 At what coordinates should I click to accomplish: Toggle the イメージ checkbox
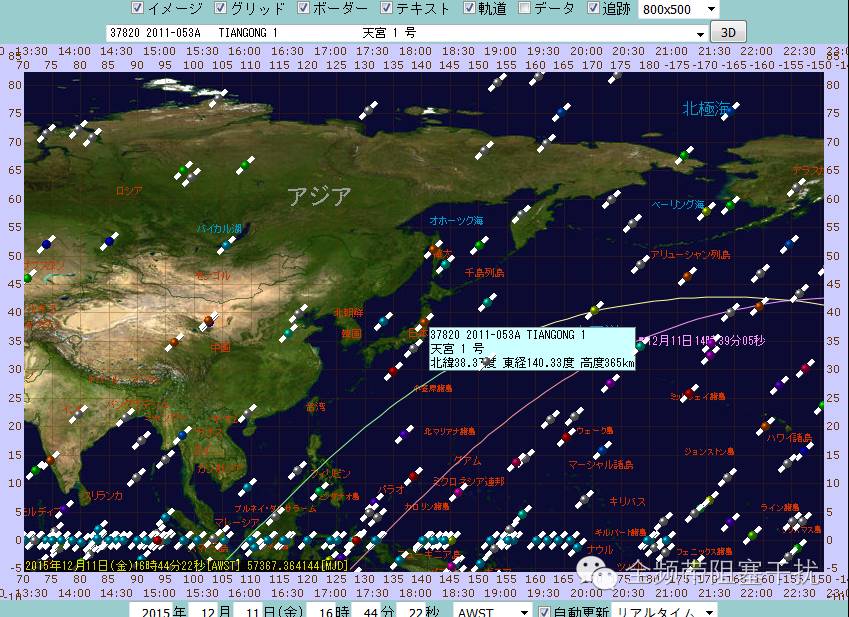point(138,8)
